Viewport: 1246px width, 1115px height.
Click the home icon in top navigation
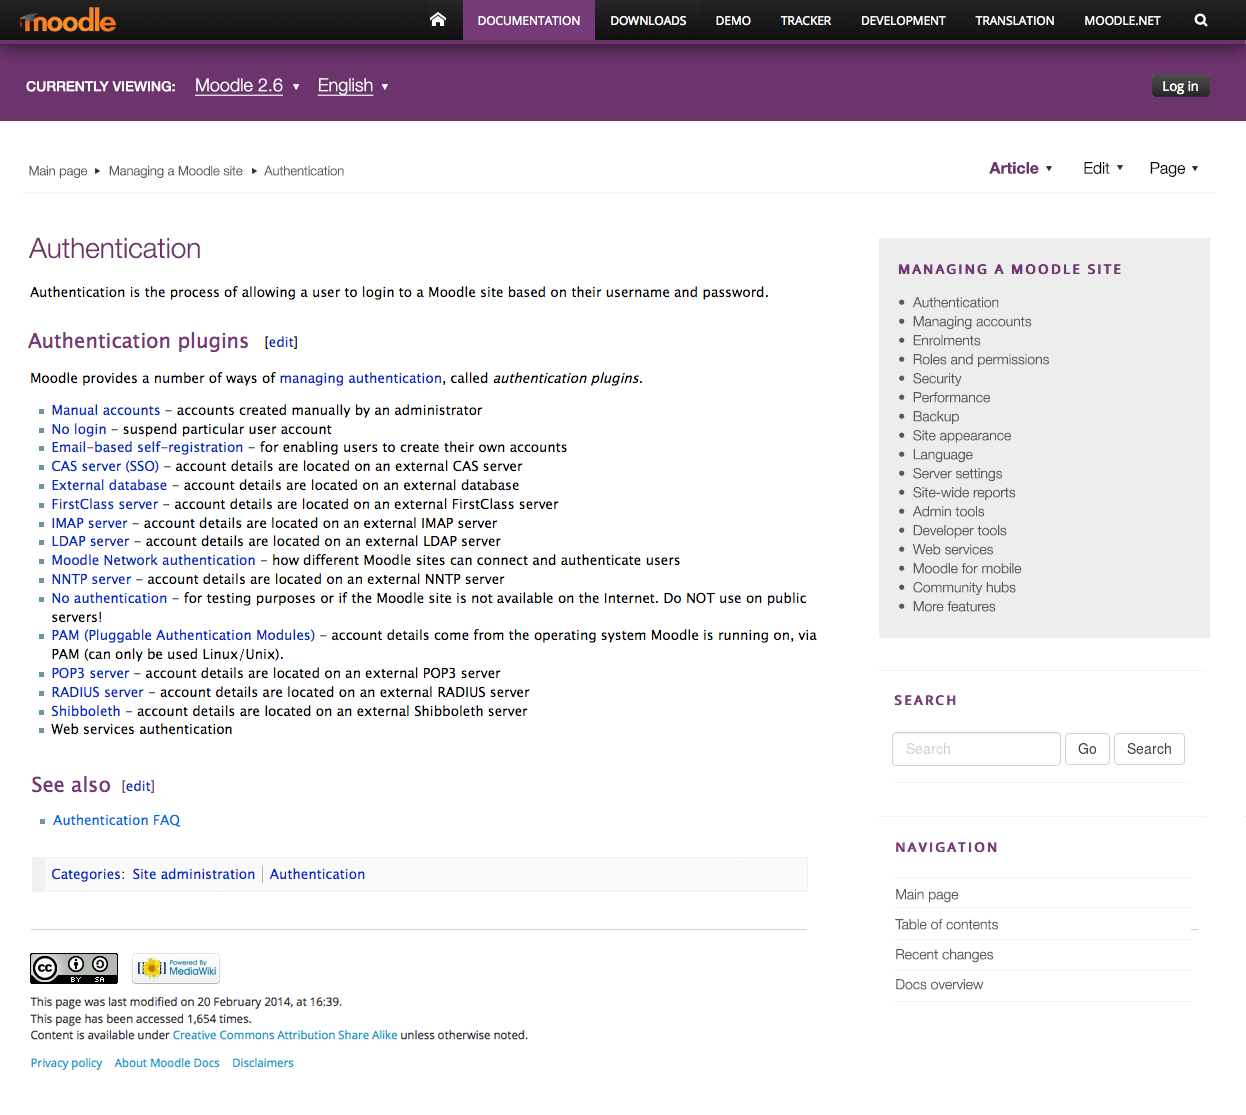[x=437, y=19]
